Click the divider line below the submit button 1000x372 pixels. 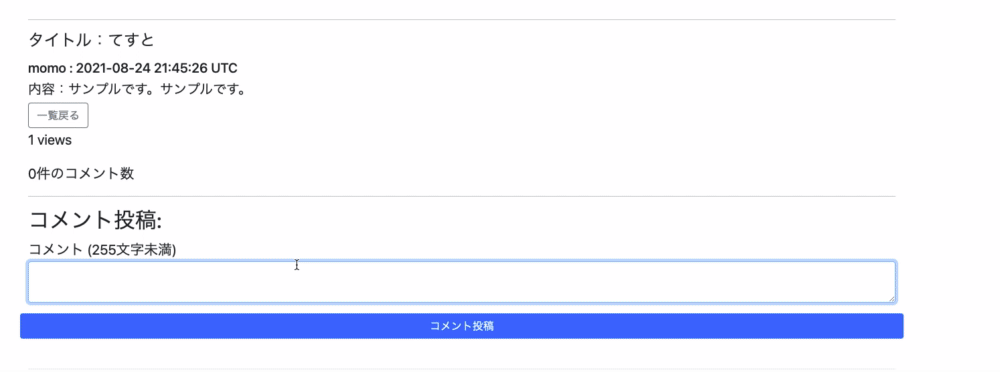tap(462, 368)
